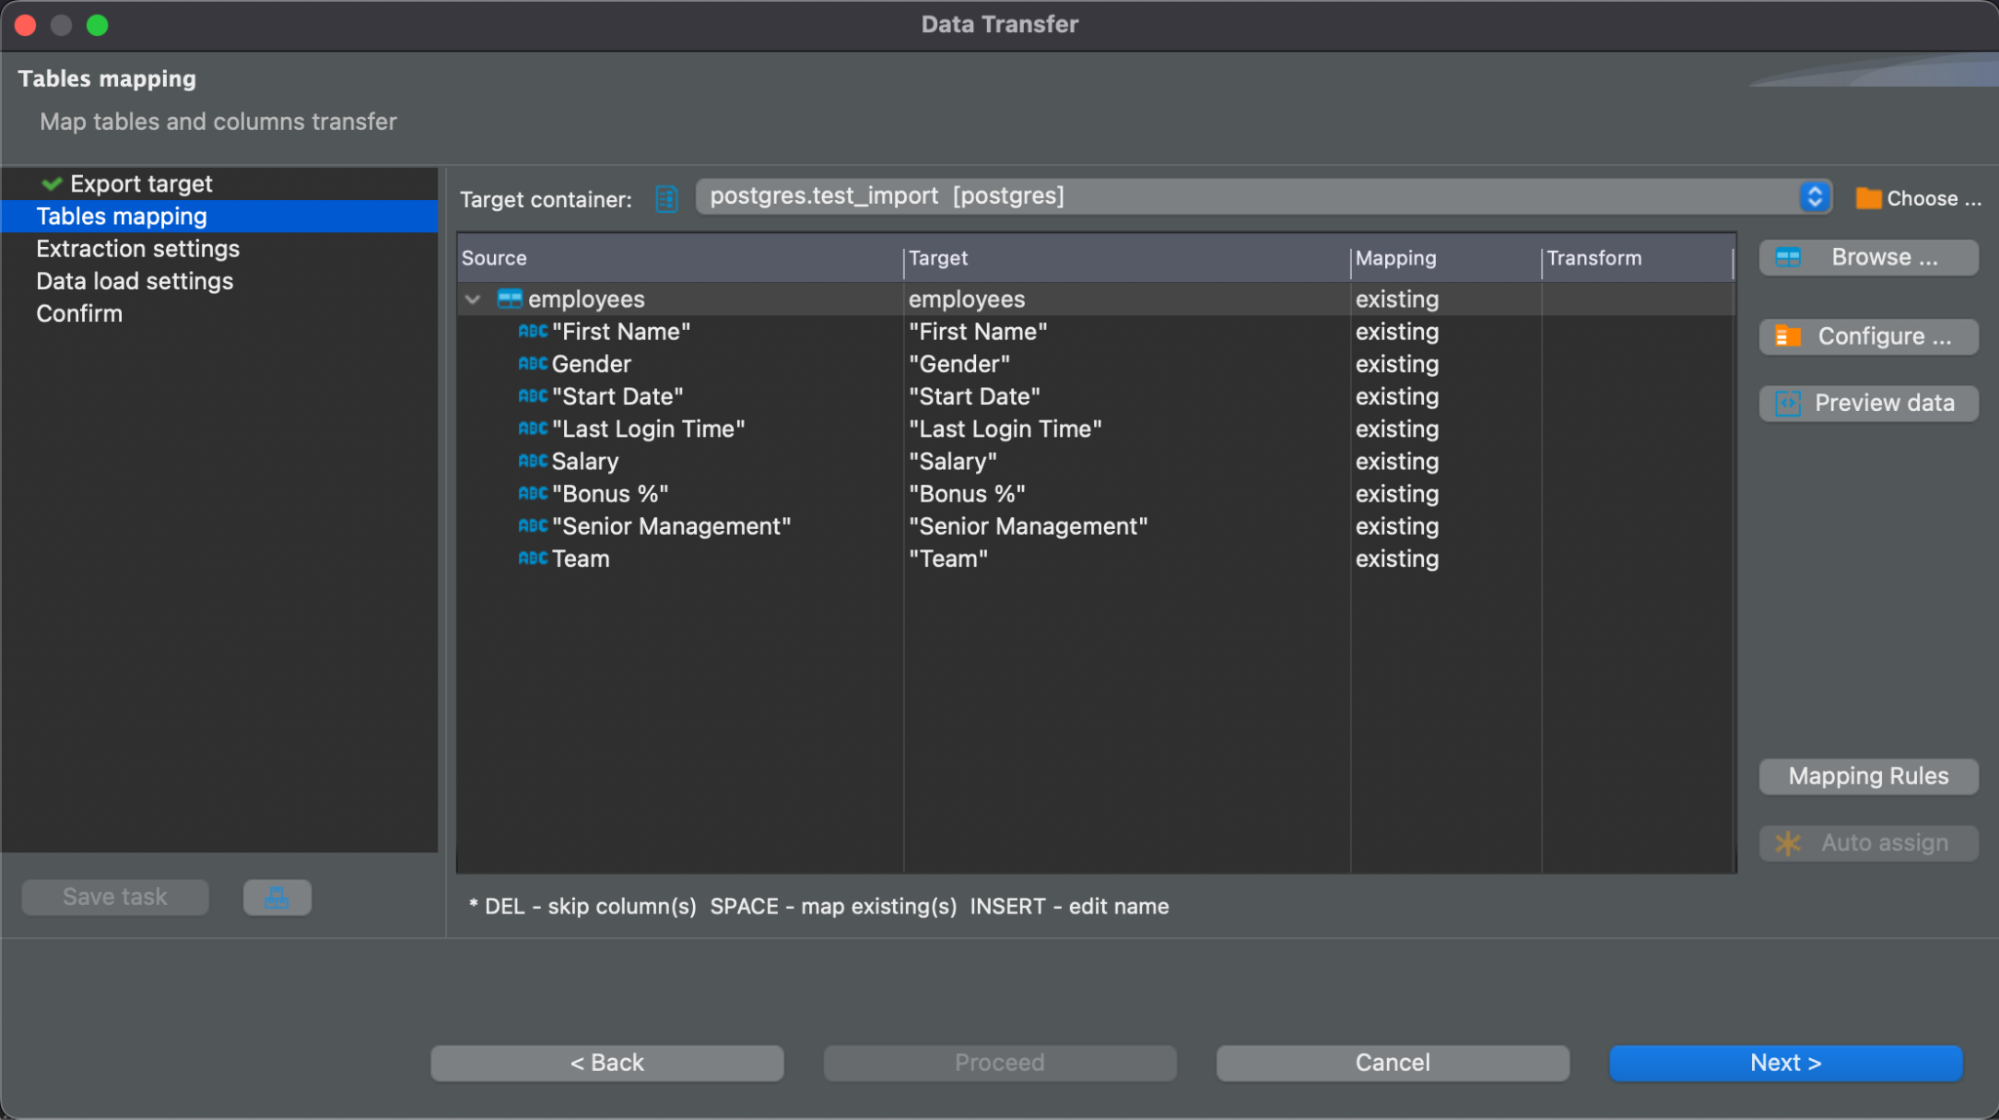This screenshot has width=1999, height=1120.
Task: Click the Confirm step in sidebar
Action: click(x=80, y=313)
